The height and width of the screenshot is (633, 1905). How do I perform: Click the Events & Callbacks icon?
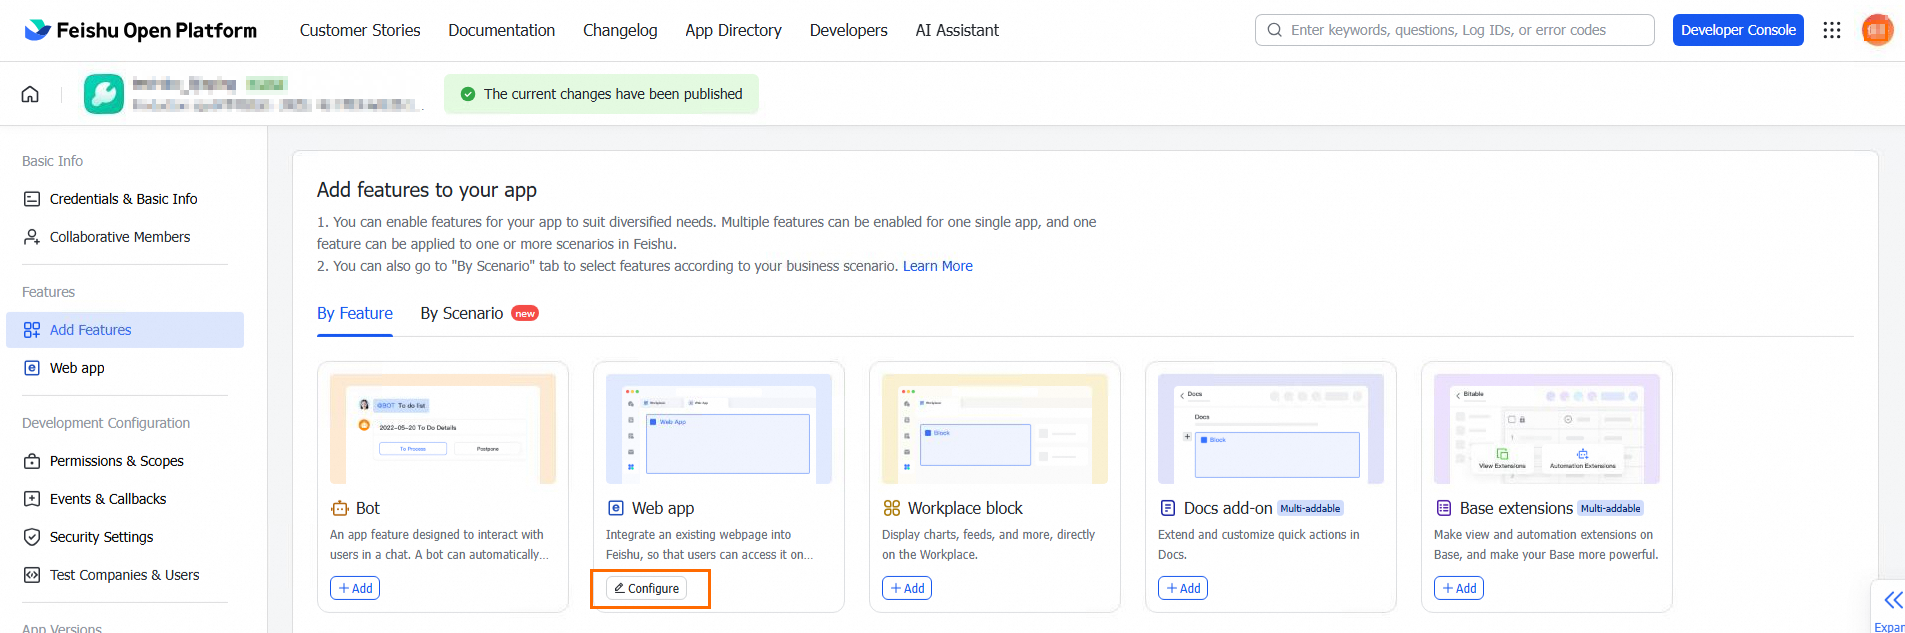[32, 499]
